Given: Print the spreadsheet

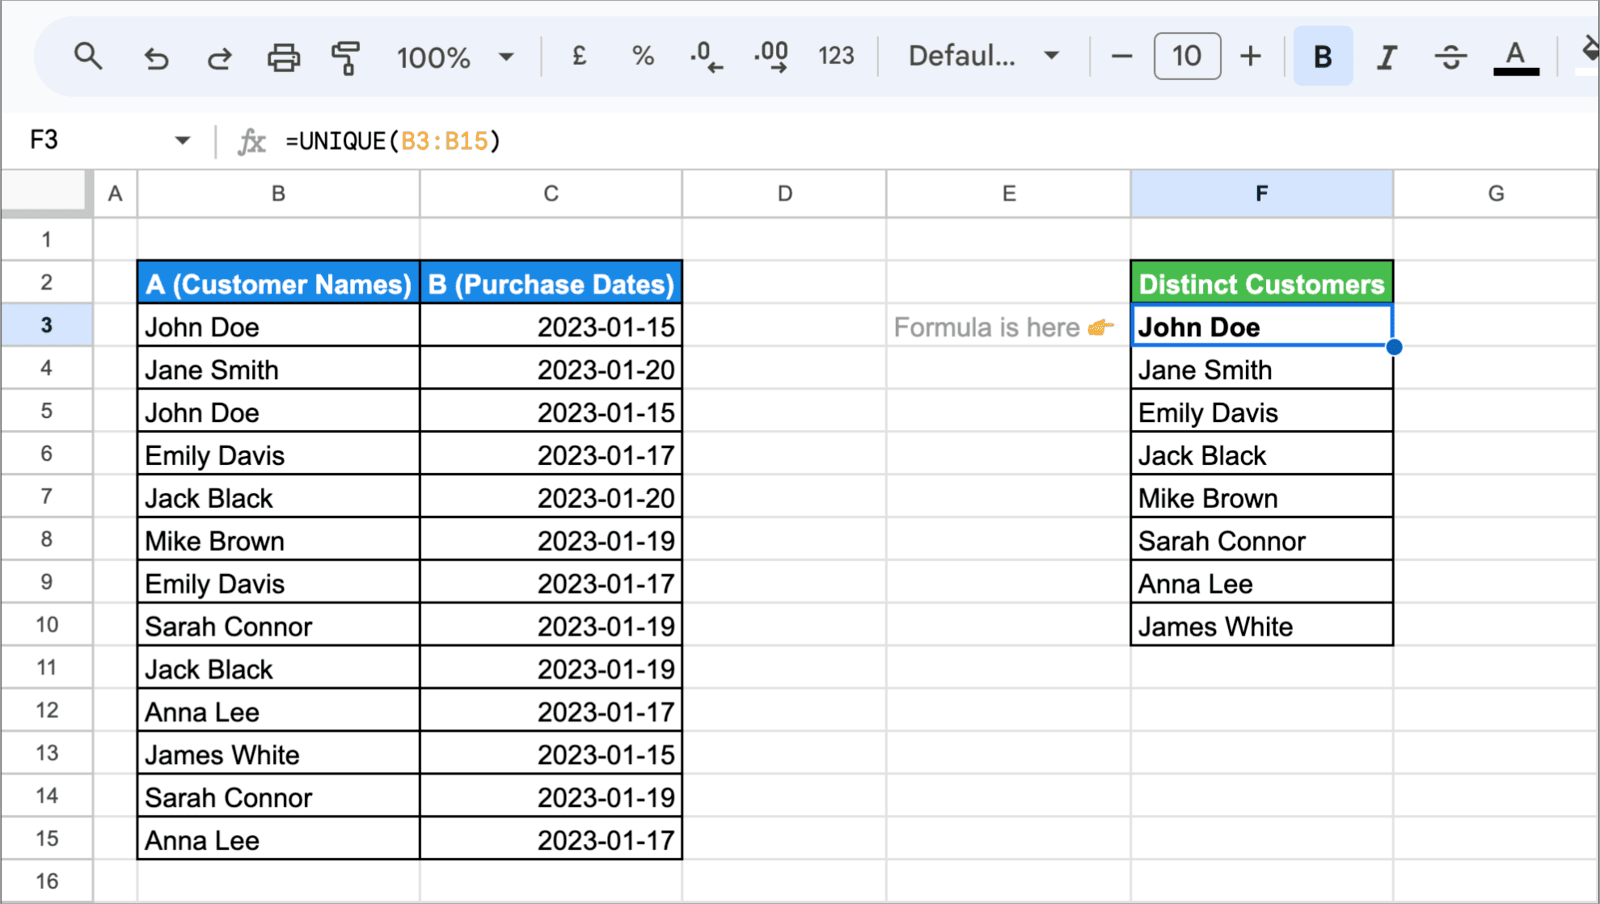Looking at the screenshot, I should (283, 57).
